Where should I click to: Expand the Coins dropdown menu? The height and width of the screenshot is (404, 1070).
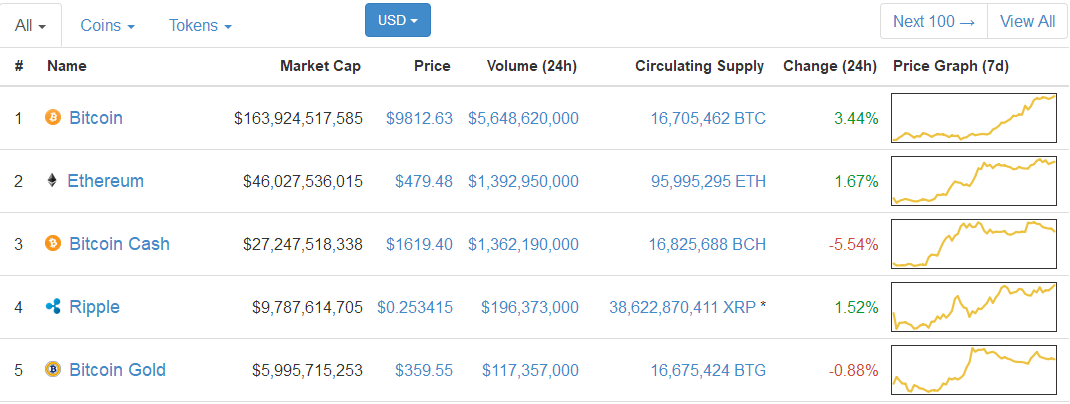(107, 25)
